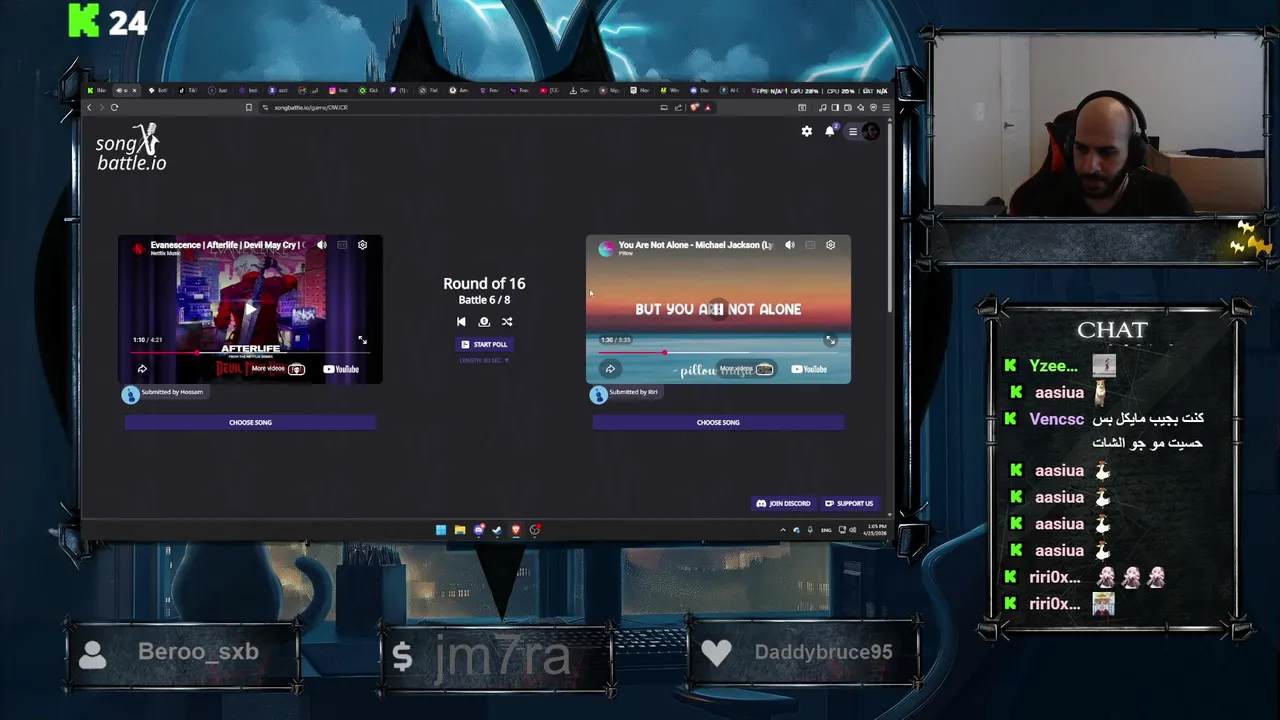1280x720 pixels.
Task: Mute the Evanescence Afterlife video
Action: [322, 245]
